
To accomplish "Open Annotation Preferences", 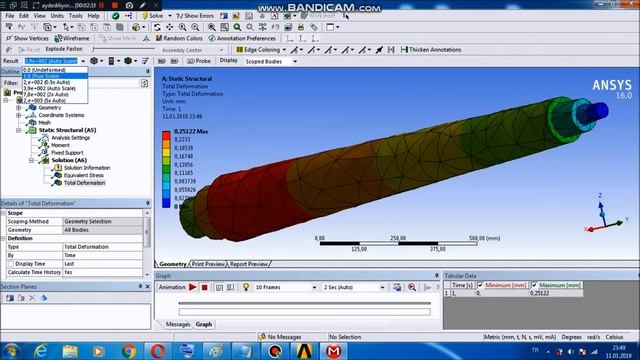I will (x=242, y=38).
